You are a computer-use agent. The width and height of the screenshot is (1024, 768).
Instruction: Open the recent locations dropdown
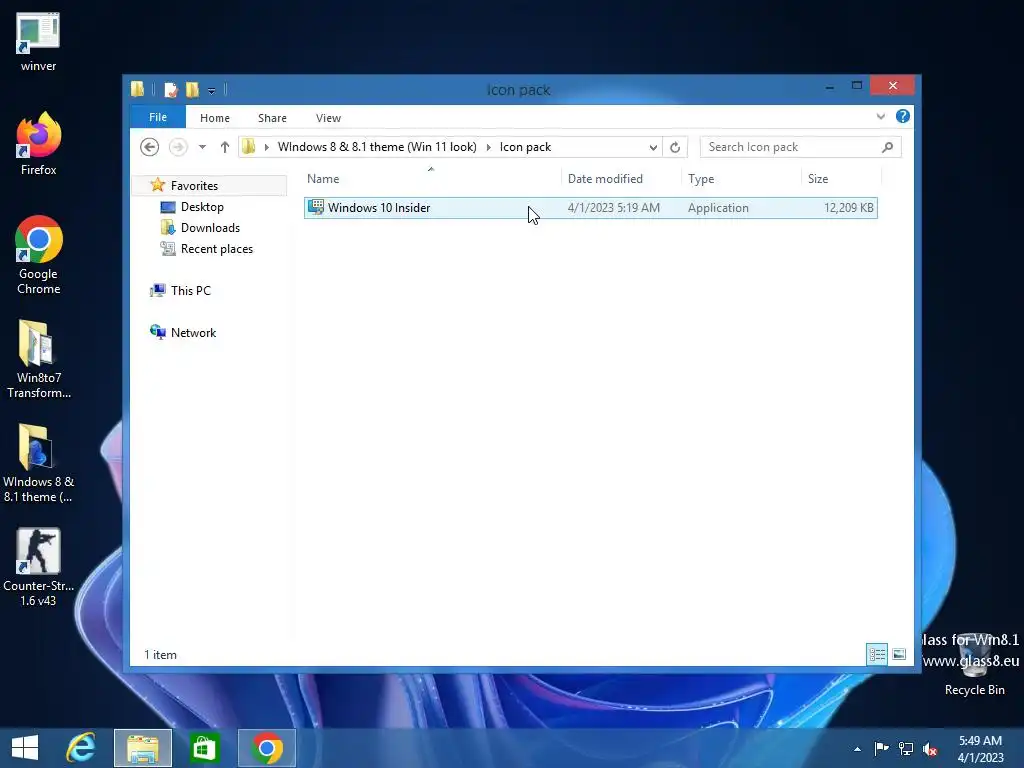point(202,147)
